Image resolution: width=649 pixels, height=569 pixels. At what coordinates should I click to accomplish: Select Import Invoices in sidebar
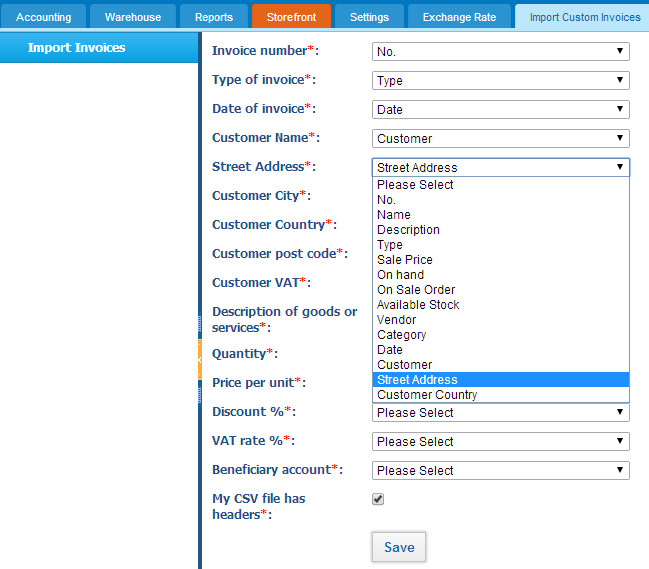[x=99, y=48]
